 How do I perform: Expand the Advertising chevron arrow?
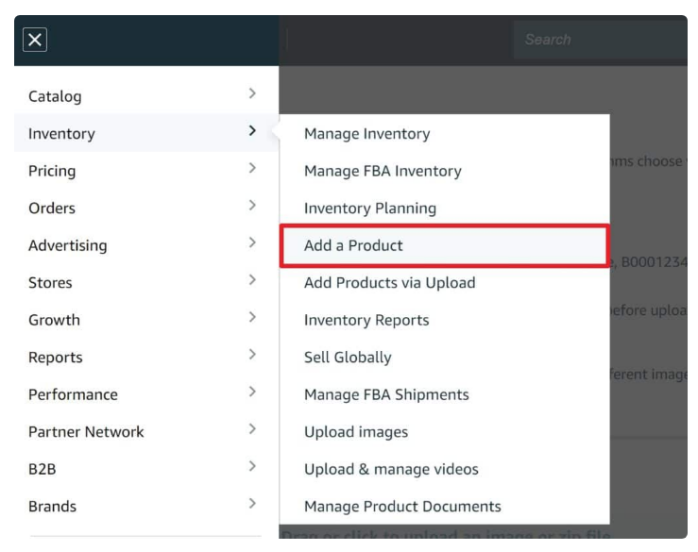pyautogui.click(x=252, y=243)
